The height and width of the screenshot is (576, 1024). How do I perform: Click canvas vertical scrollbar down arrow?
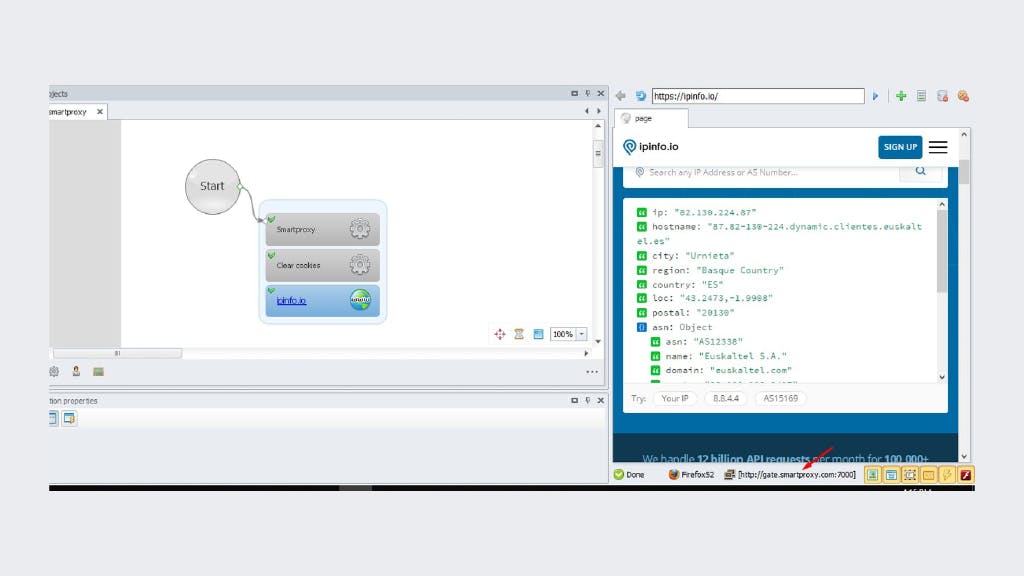click(x=598, y=341)
